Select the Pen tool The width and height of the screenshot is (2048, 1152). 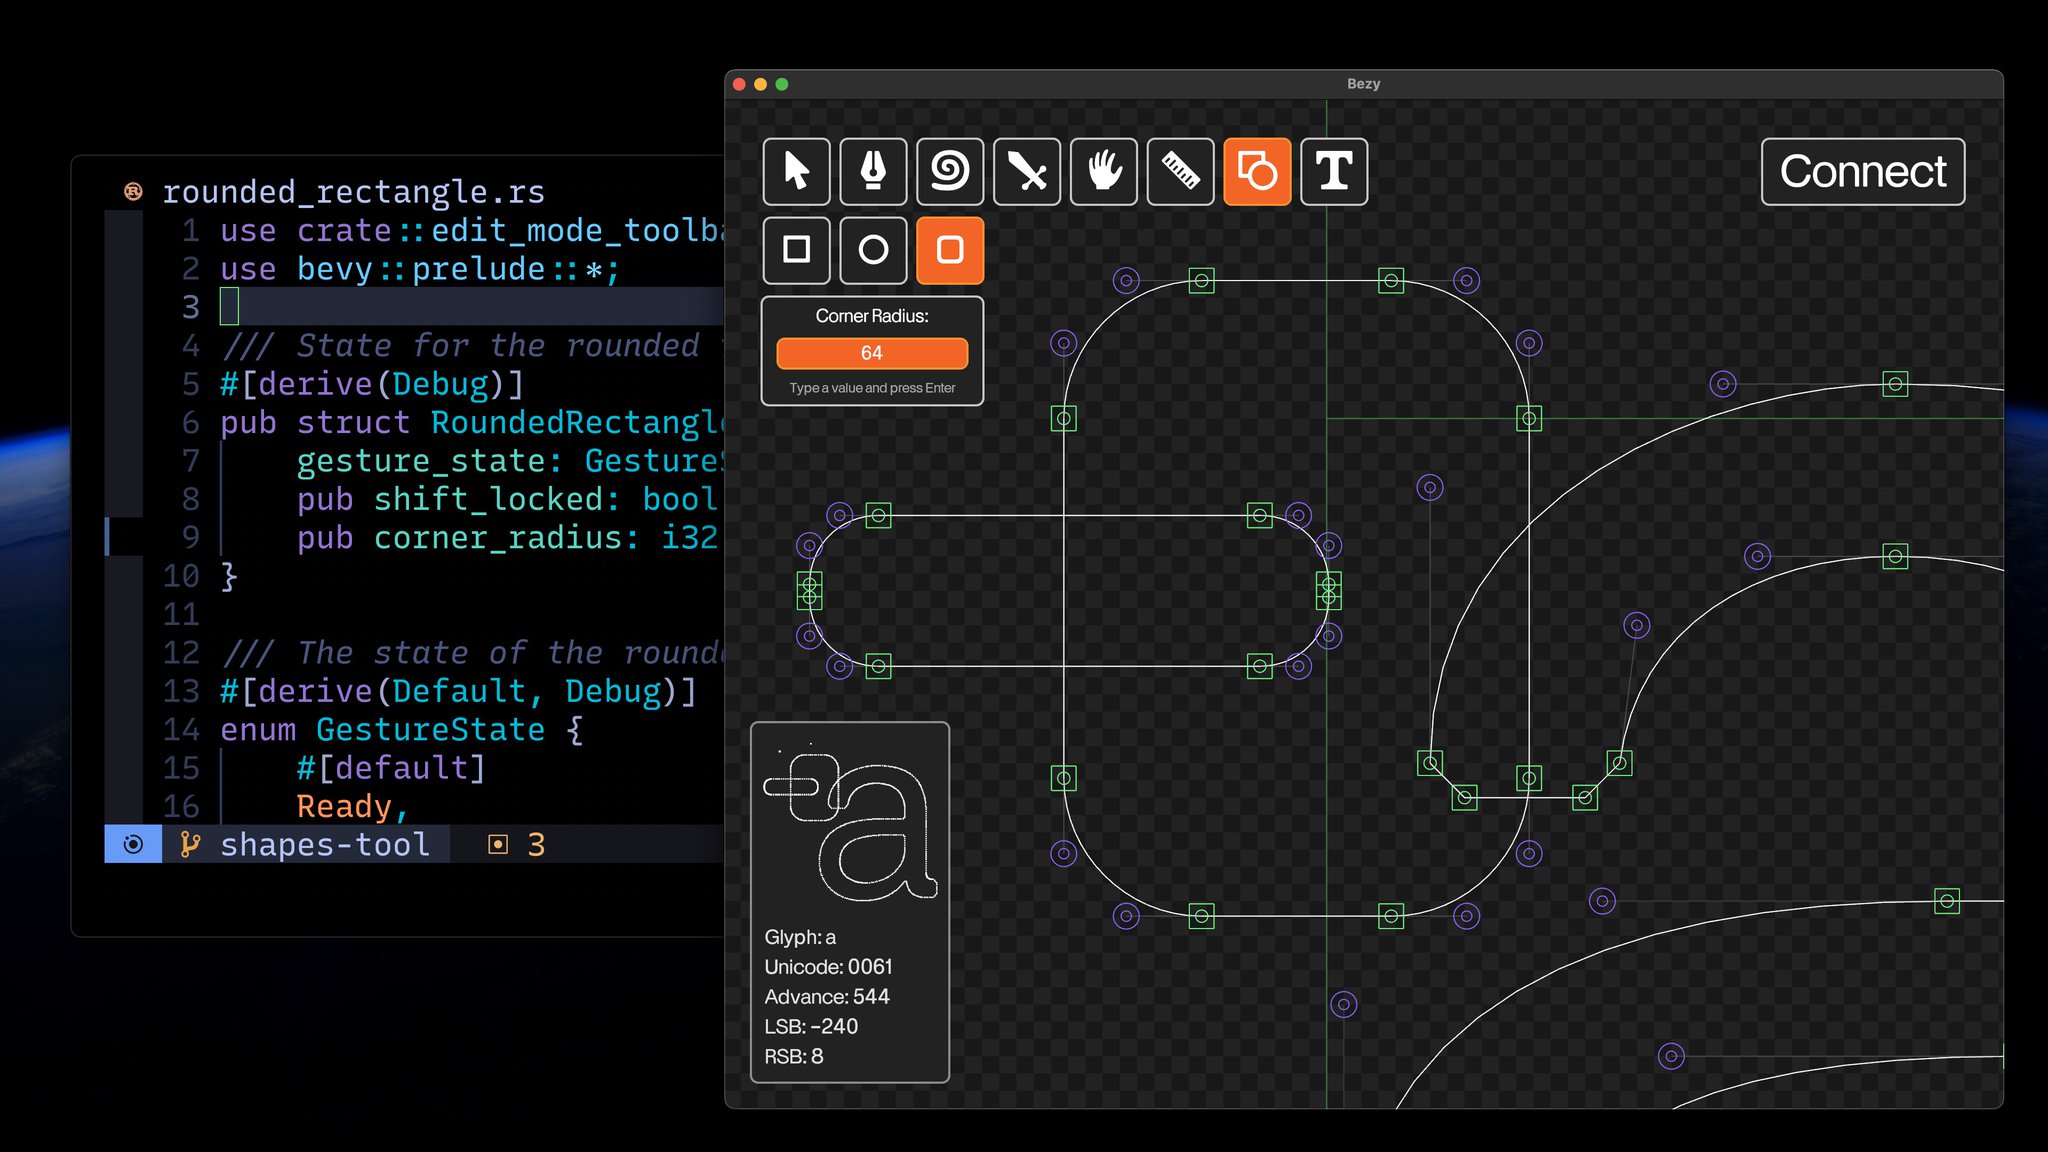(873, 171)
